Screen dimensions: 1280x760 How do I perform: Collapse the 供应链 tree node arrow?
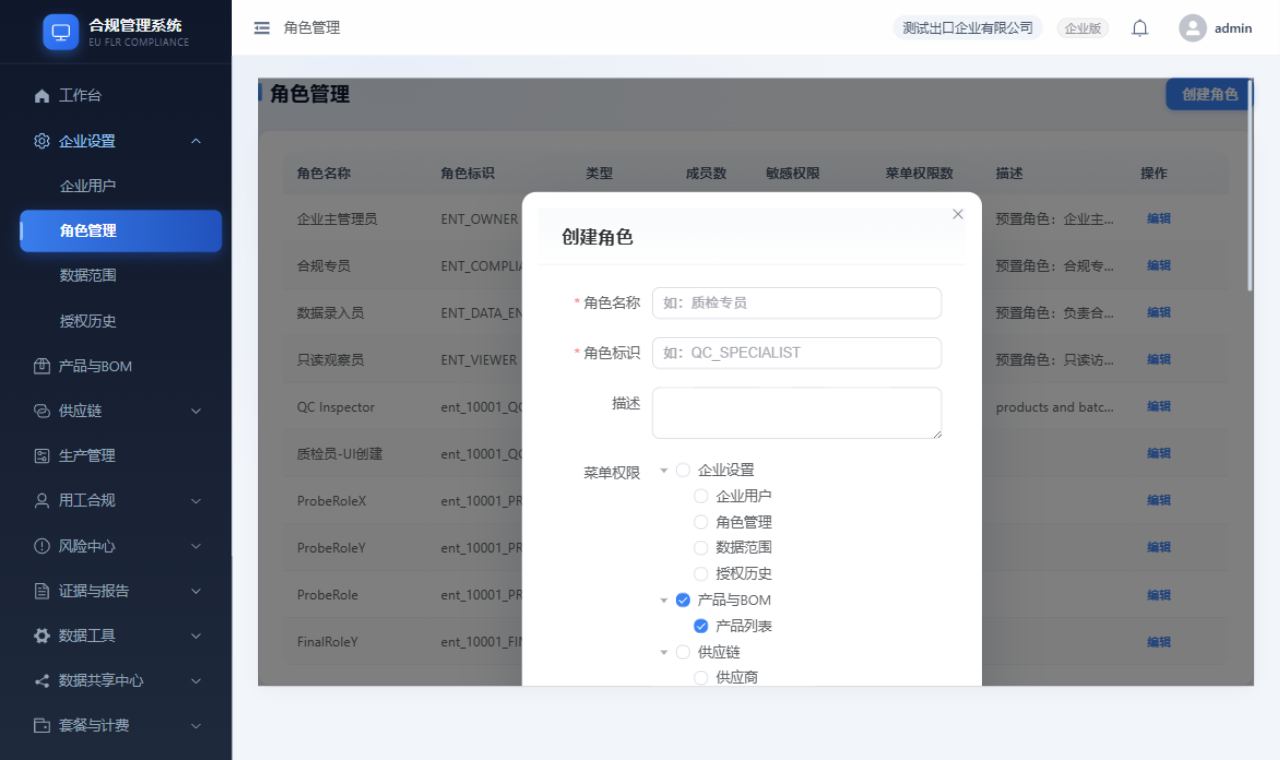(x=664, y=652)
